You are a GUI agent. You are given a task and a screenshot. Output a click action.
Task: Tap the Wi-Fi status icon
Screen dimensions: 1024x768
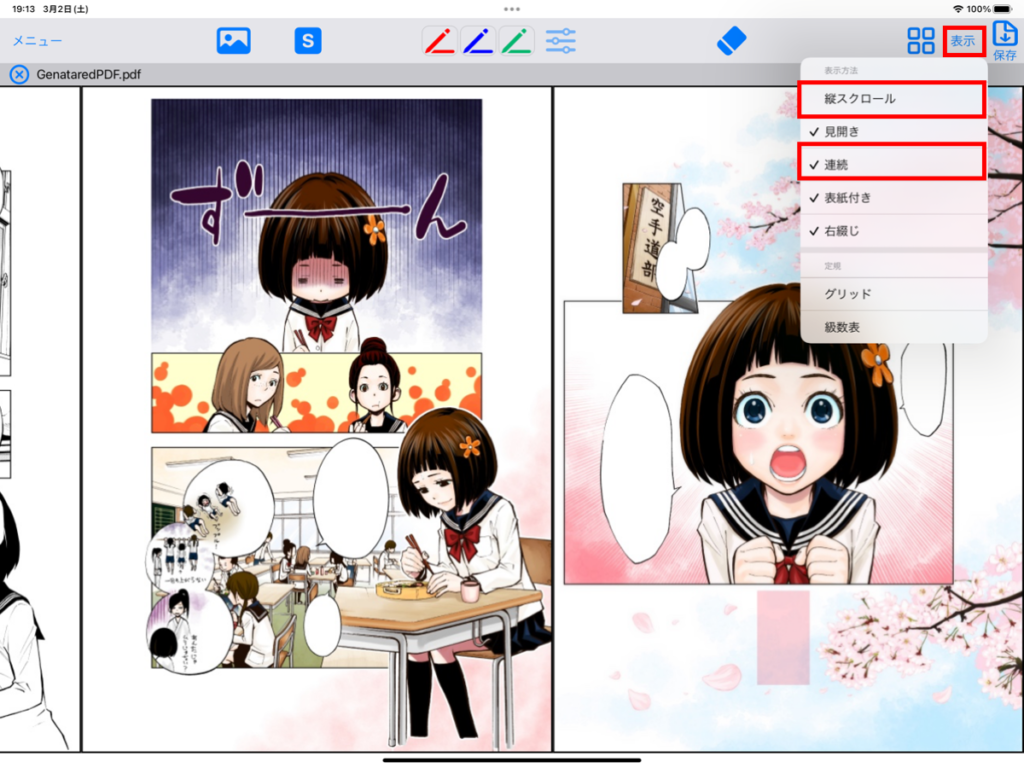958,9
